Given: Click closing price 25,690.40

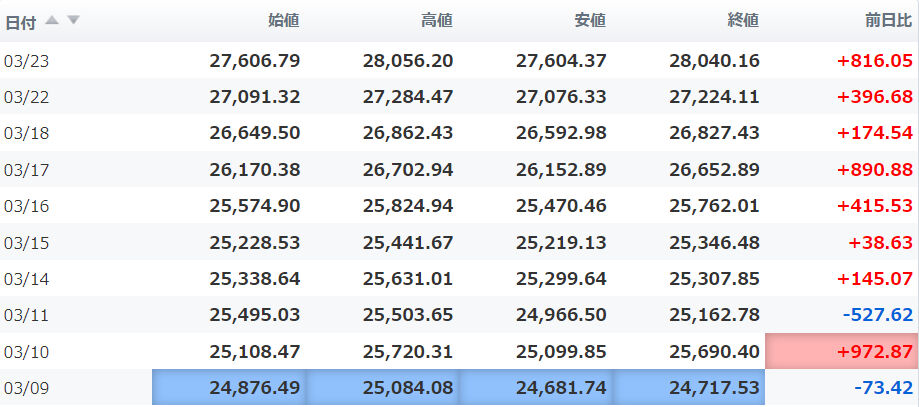Looking at the screenshot, I should click(x=714, y=351).
